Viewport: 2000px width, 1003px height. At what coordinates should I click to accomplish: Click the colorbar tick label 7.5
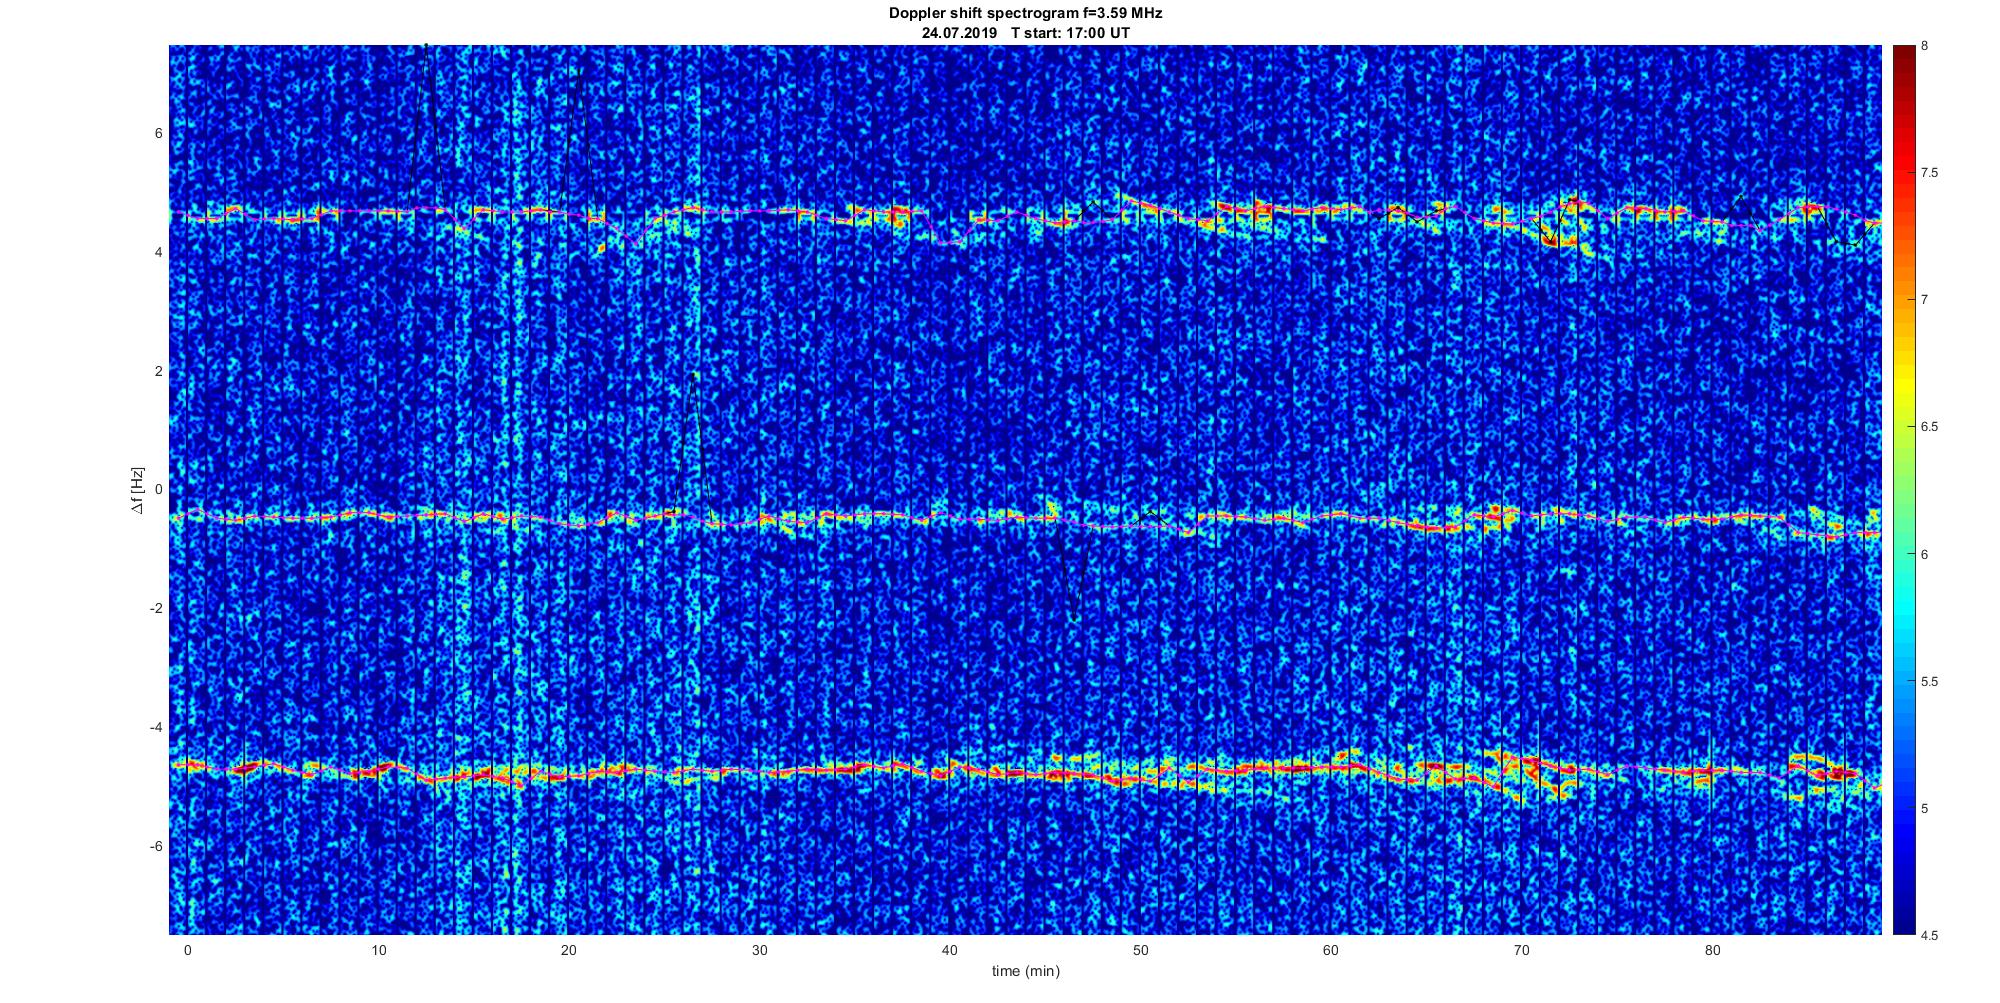pyautogui.click(x=1929, y=173)
